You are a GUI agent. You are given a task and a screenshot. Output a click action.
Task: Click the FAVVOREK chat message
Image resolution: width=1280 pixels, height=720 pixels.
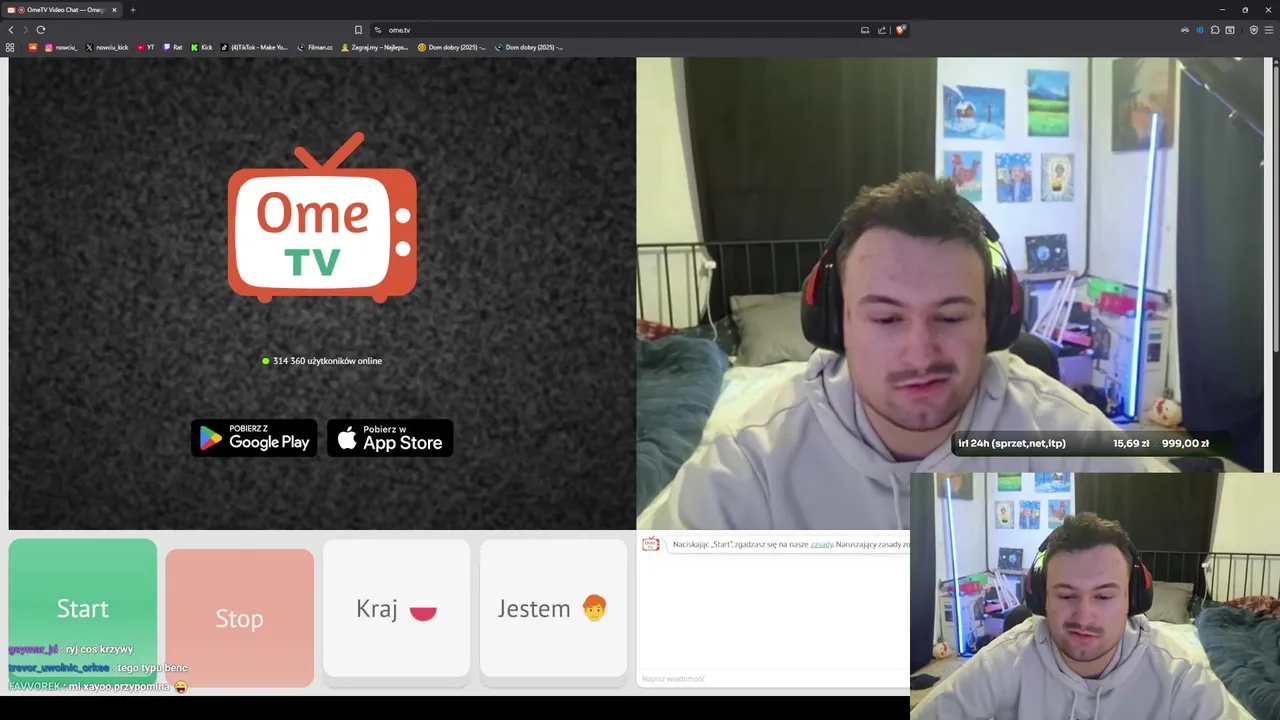[x=98, y=687]
